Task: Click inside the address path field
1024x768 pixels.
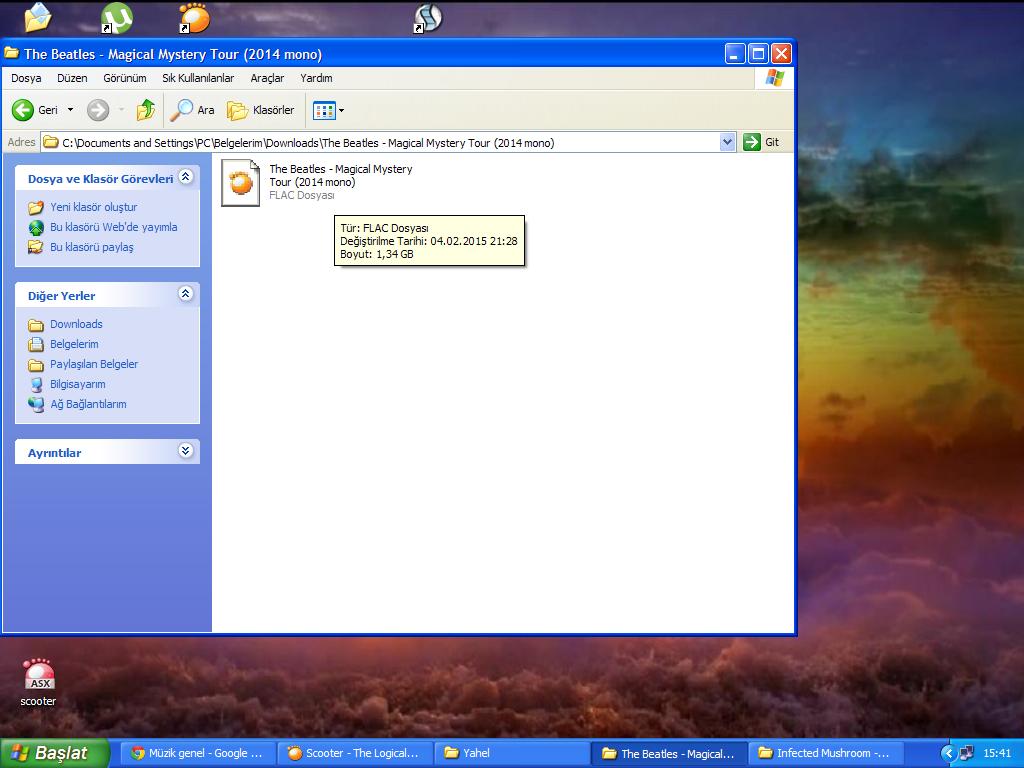Action: click(400, 142)
